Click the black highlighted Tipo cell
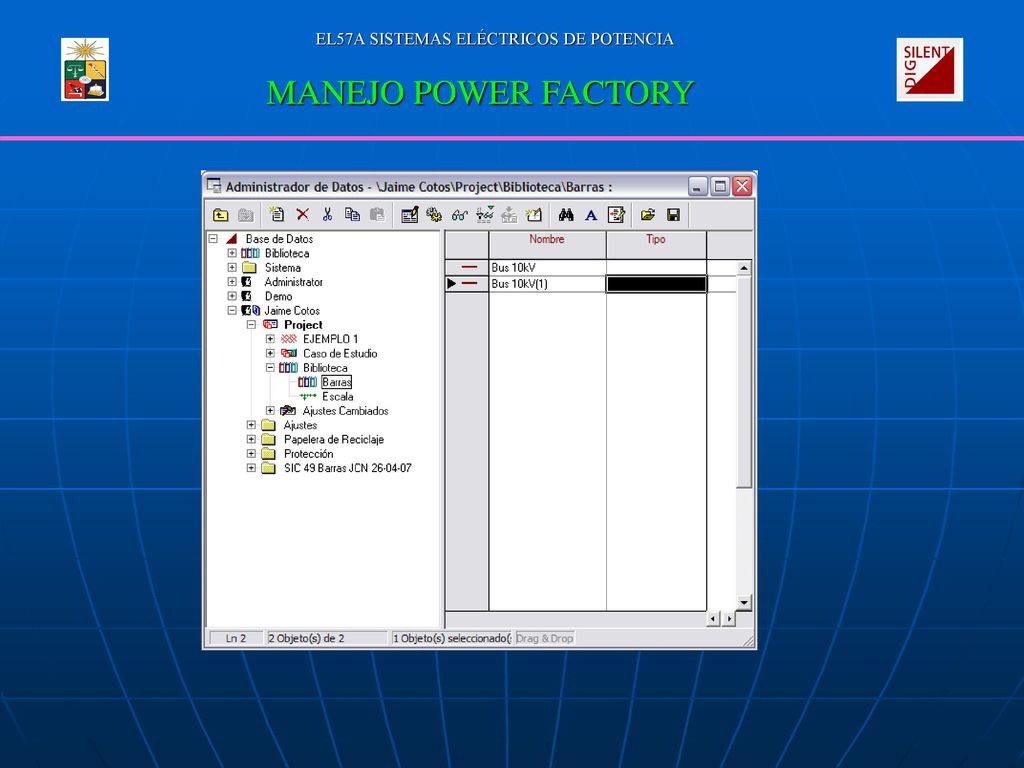The image size is (1024, 768). [x=656, y=283]
